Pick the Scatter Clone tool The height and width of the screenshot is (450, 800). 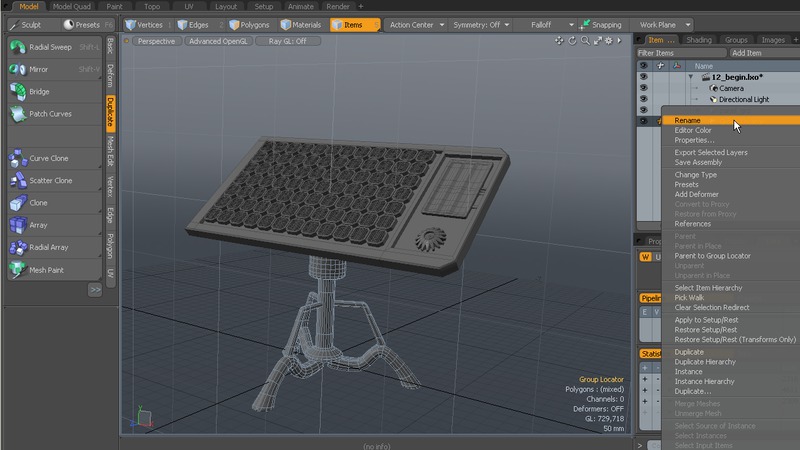pyautogui.click(x=55, y=181)
